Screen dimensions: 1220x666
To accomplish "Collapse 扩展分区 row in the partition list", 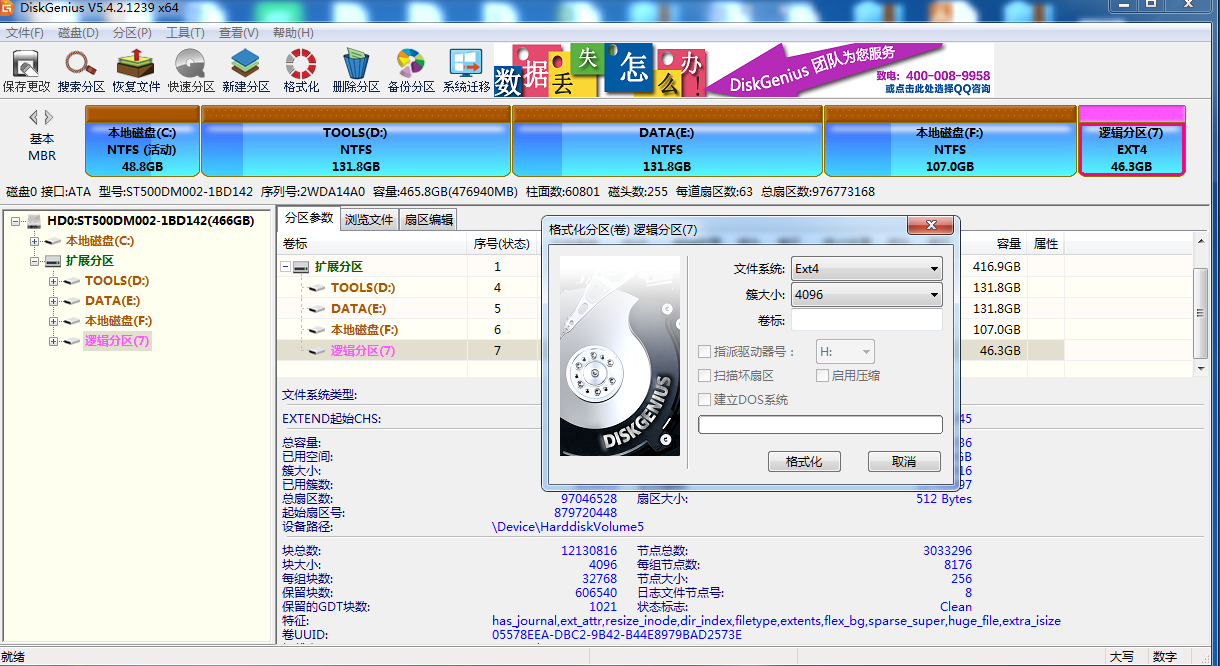I will 286,267.
